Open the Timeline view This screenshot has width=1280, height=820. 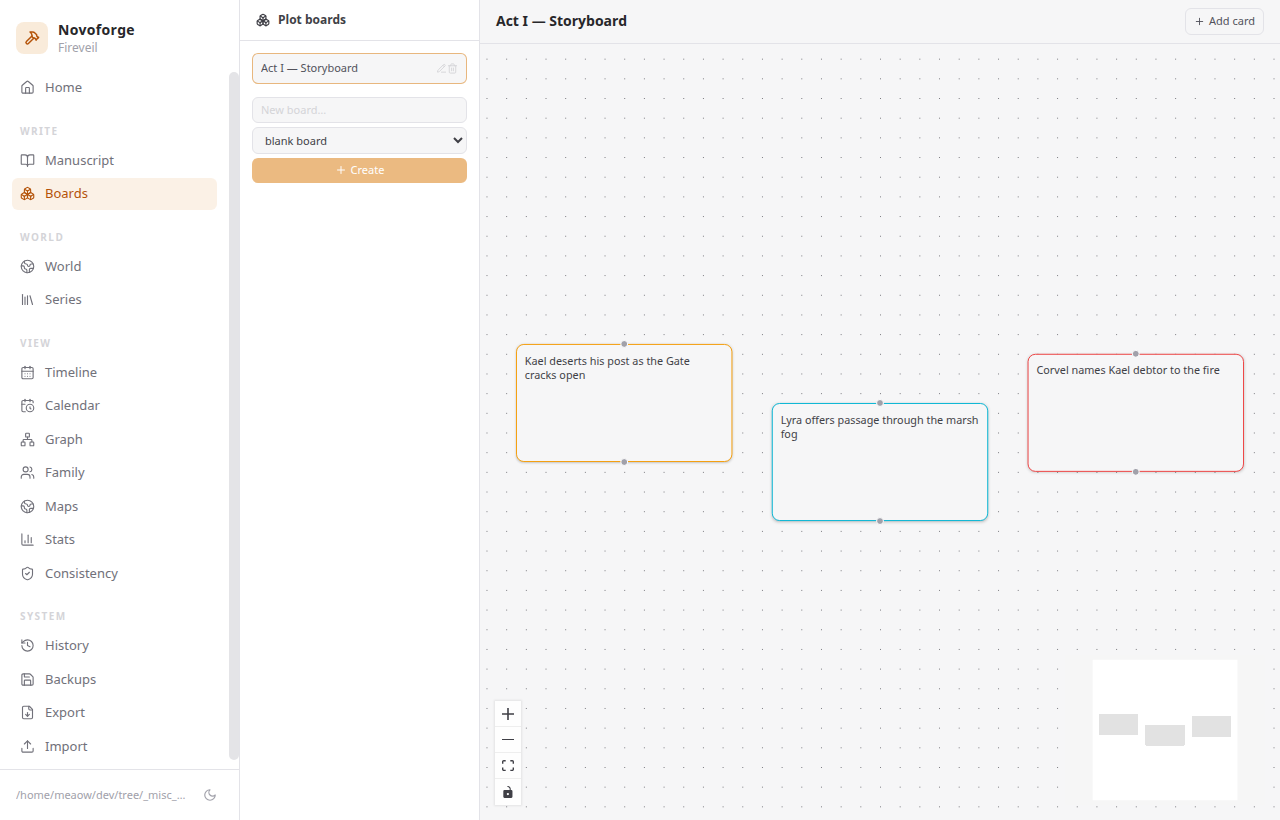pos(114,373)
